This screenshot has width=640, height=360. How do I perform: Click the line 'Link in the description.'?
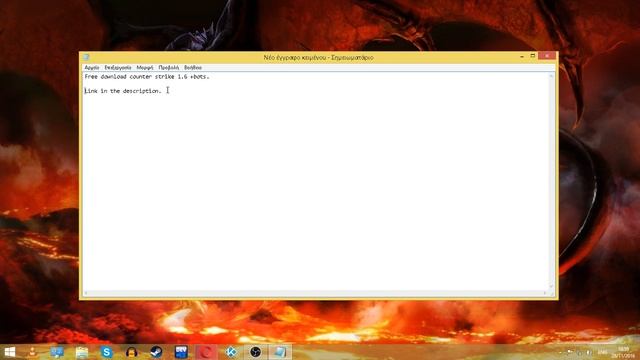123,91
